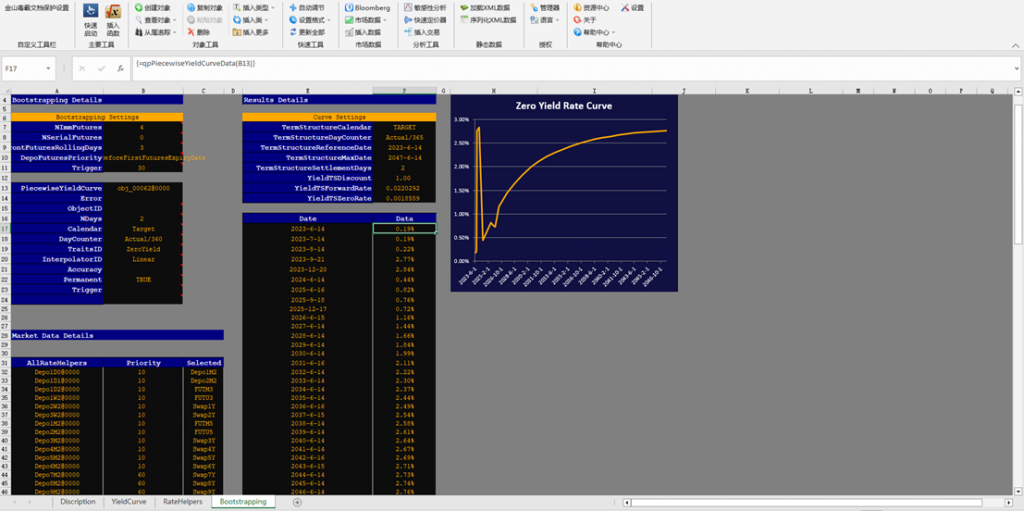Open the 从属追踪 dependency trace dropdown
The width and height of the screenshot is (1024, 511).
tap(155, 31)
